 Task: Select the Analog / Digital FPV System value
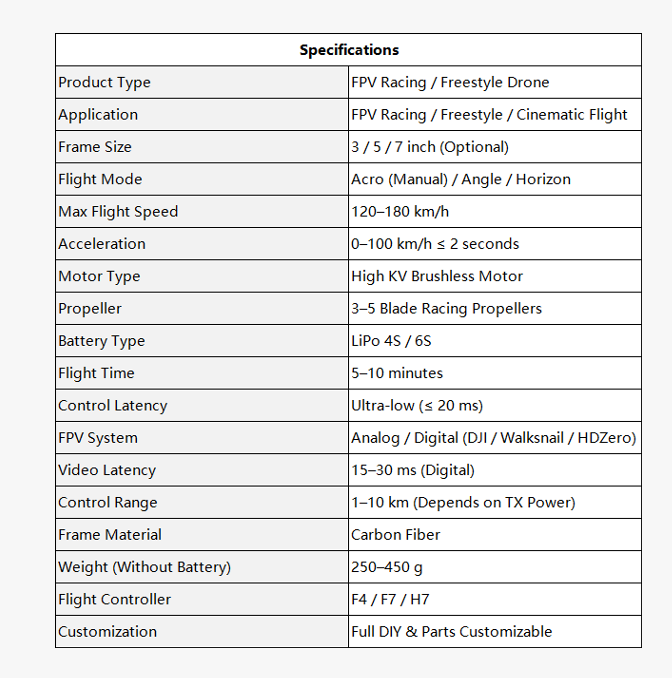493,438
